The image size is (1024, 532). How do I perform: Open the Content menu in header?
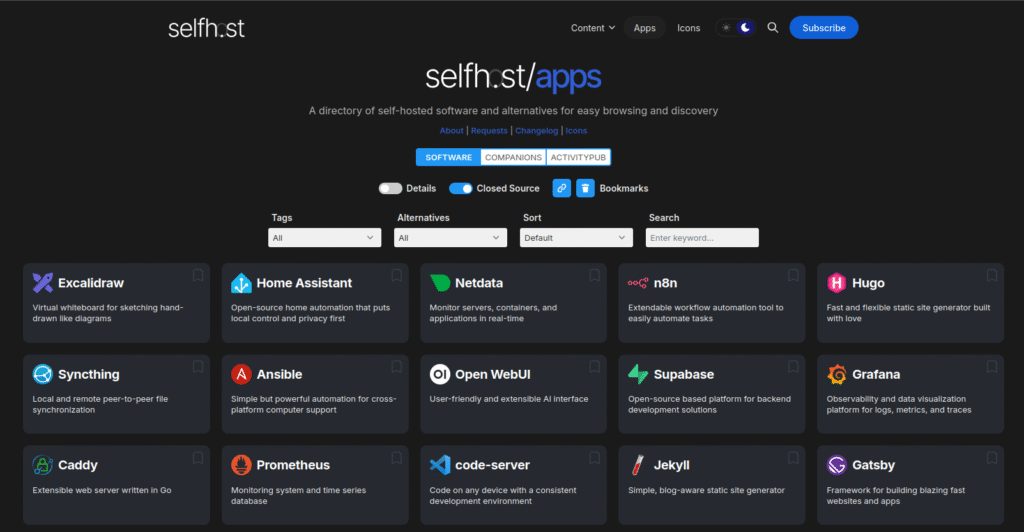click(x=592, y=28)
